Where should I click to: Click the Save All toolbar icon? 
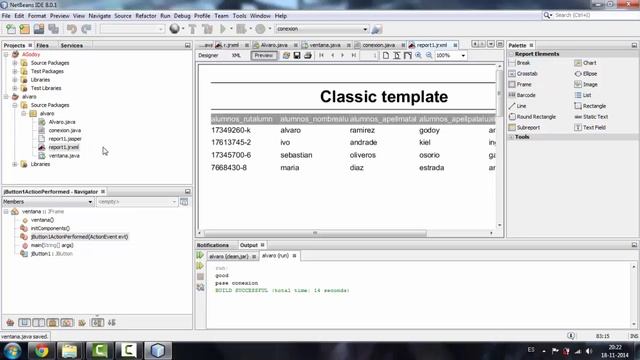tap(53, 29)
